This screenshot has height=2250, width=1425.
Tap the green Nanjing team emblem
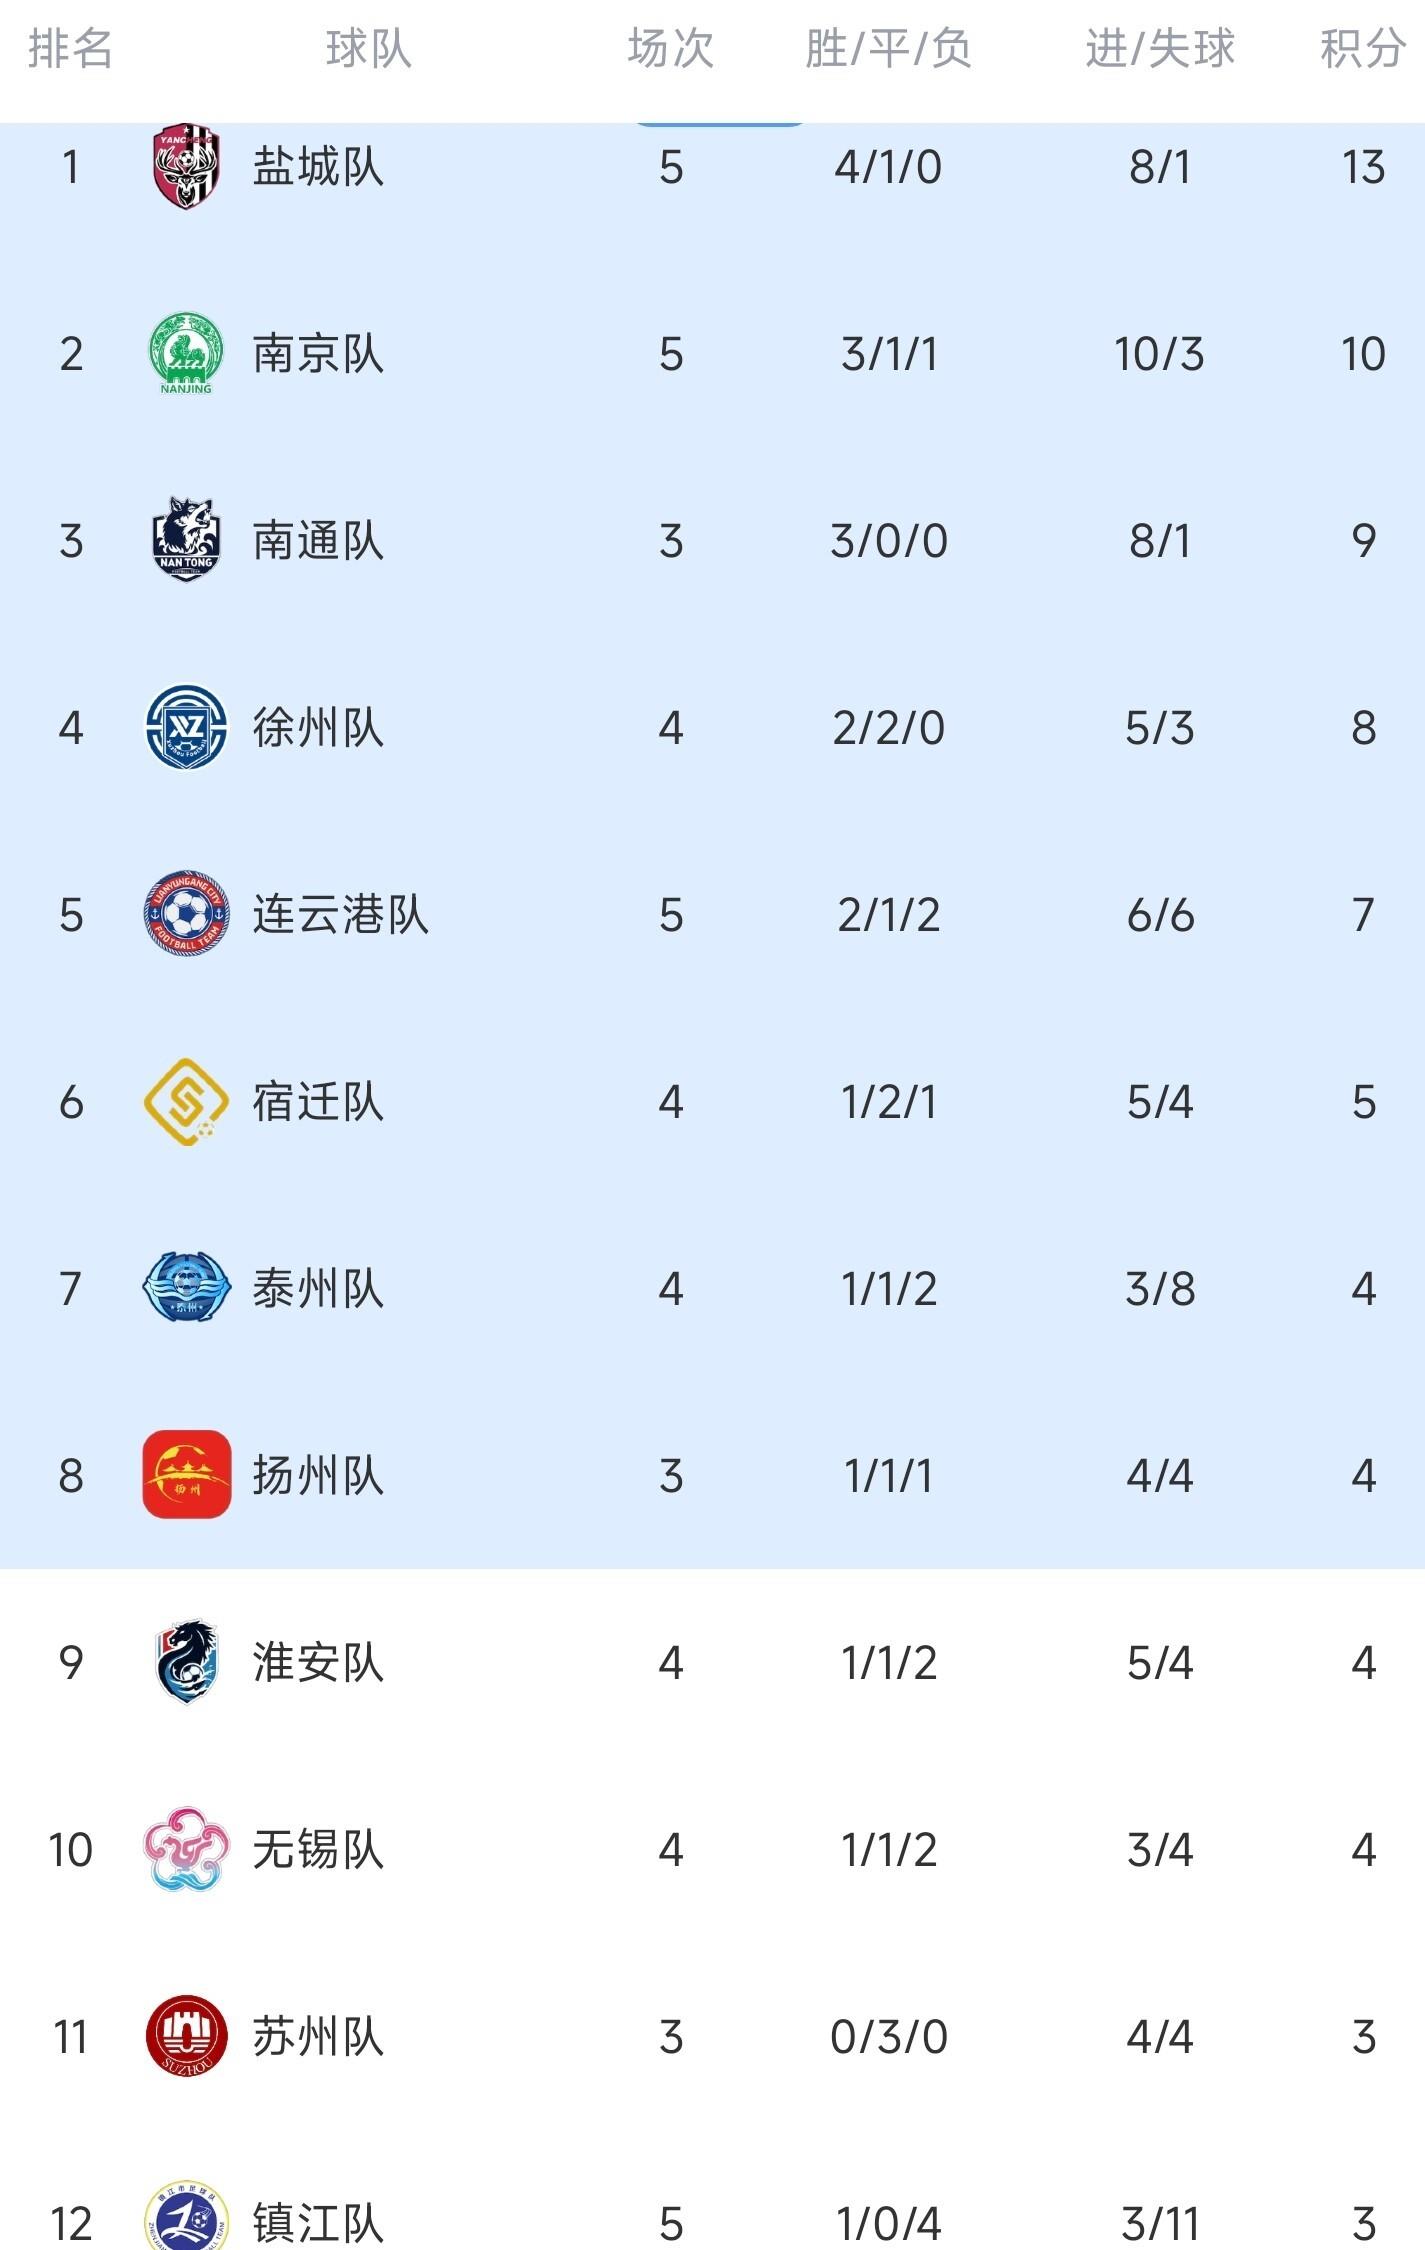coord(186,353)
